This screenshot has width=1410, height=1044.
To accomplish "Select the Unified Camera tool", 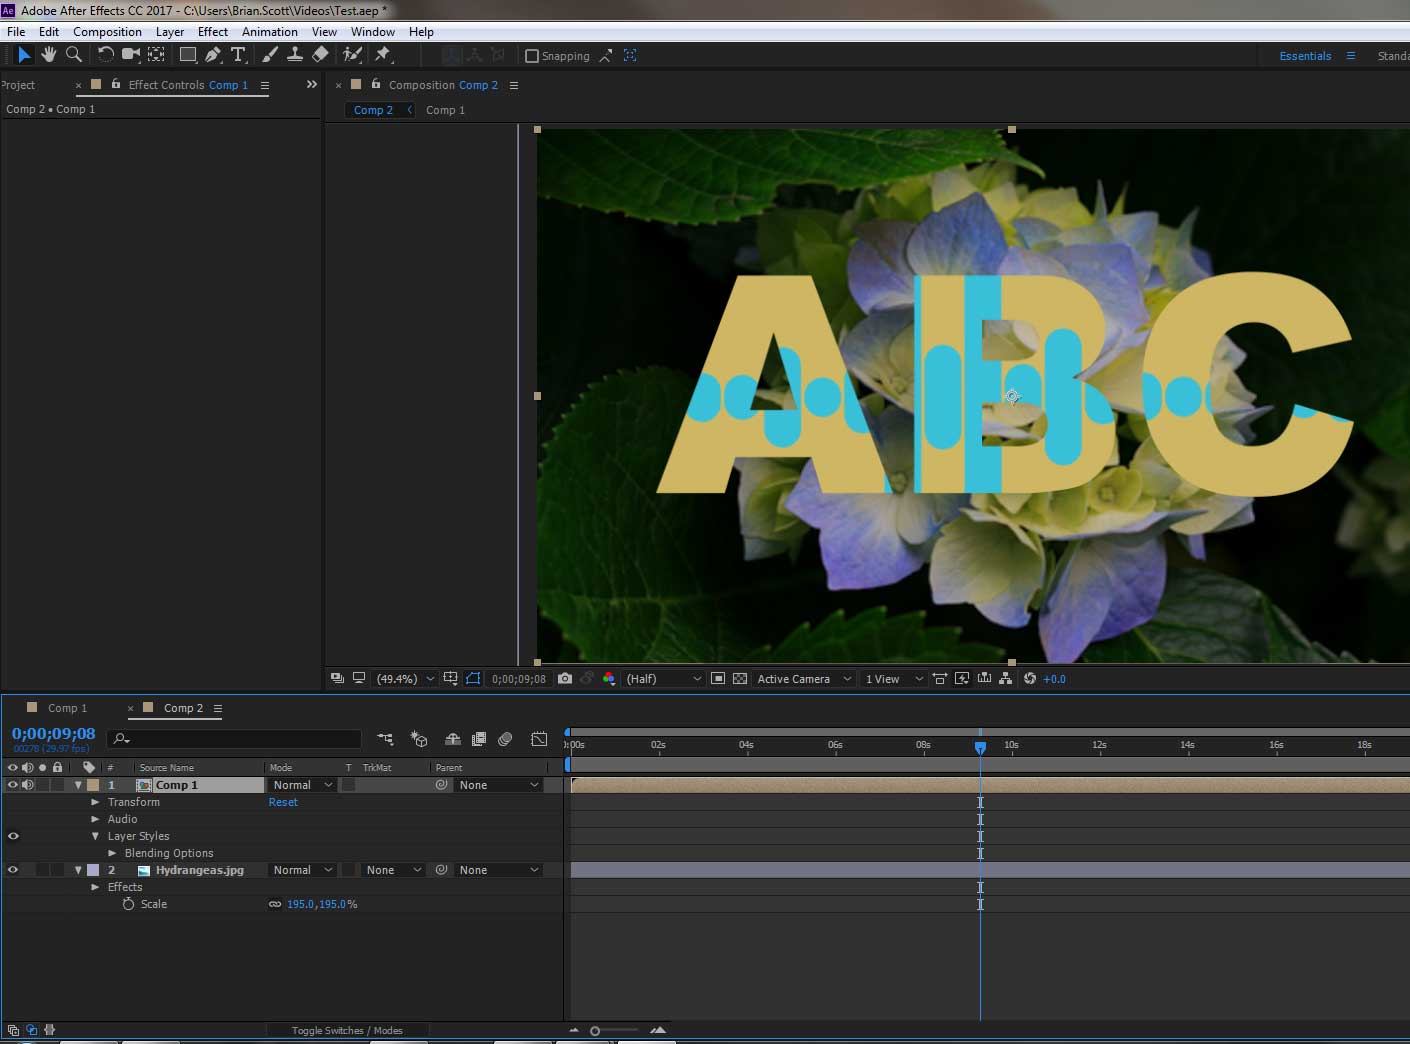I will pyautogui.click(x=131, y=55).
